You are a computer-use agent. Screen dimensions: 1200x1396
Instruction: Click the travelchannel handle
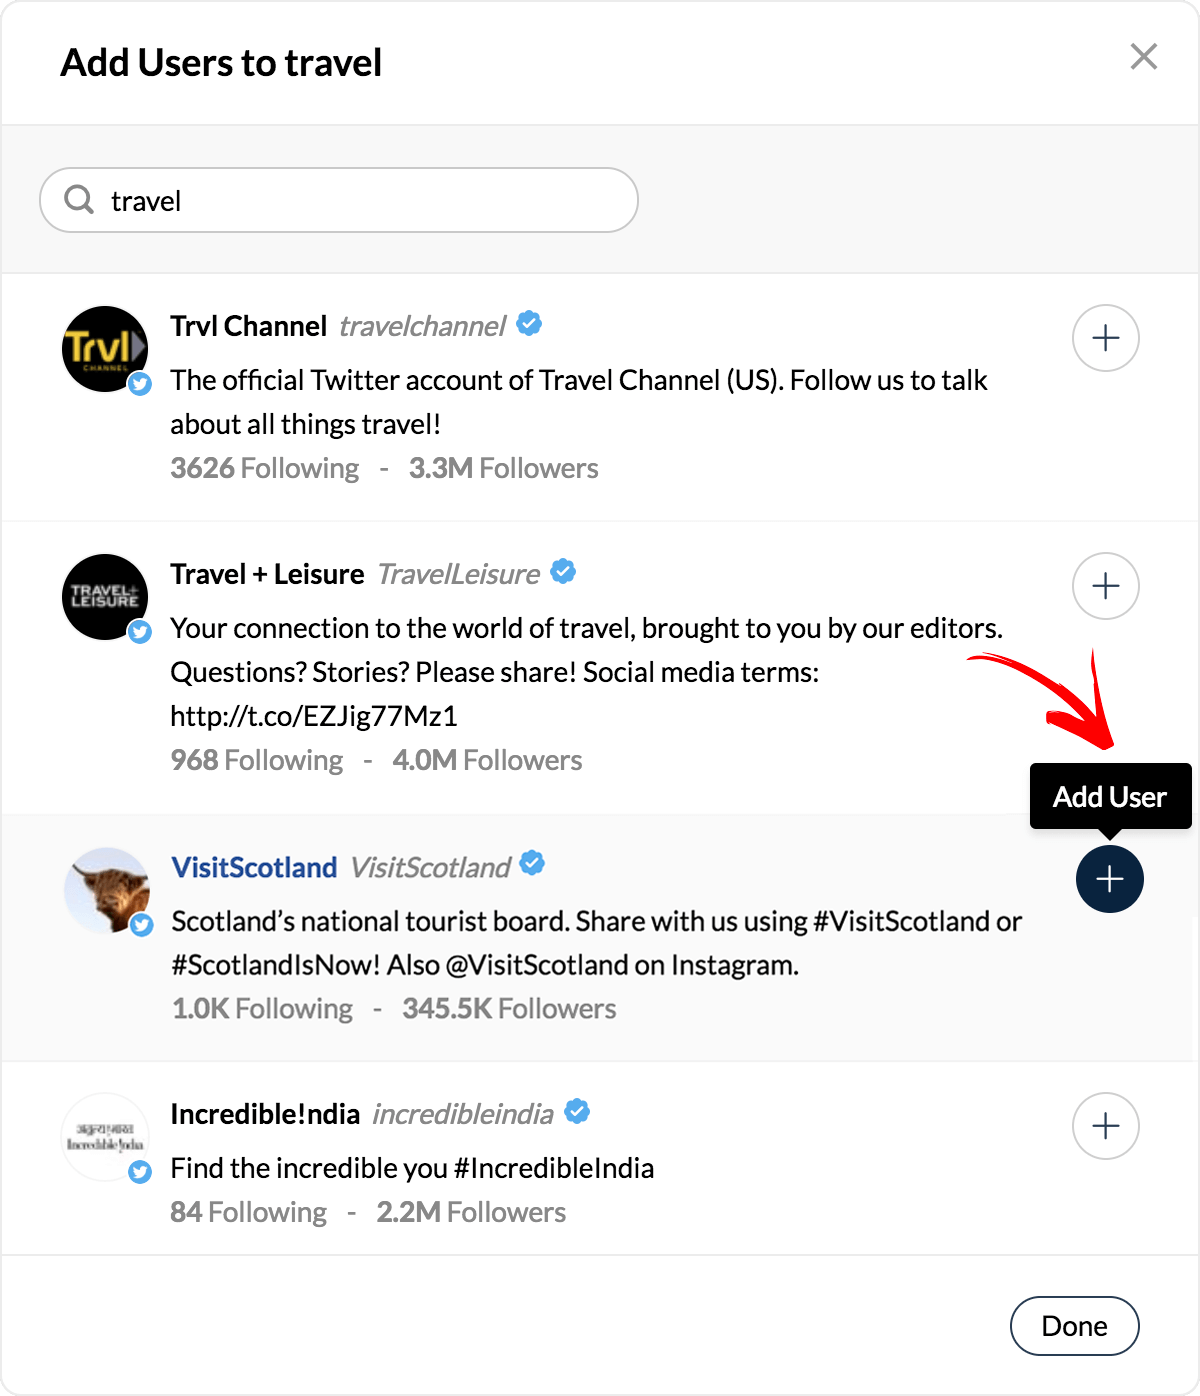422,326
